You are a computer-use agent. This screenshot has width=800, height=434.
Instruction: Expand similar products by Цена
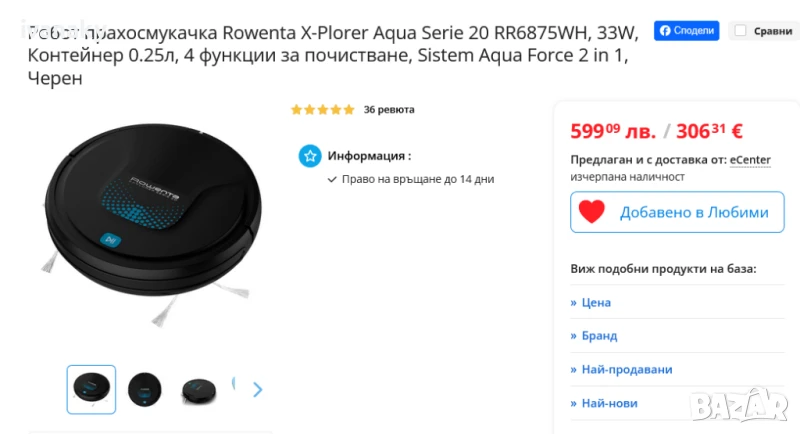[x=596, y=302]
